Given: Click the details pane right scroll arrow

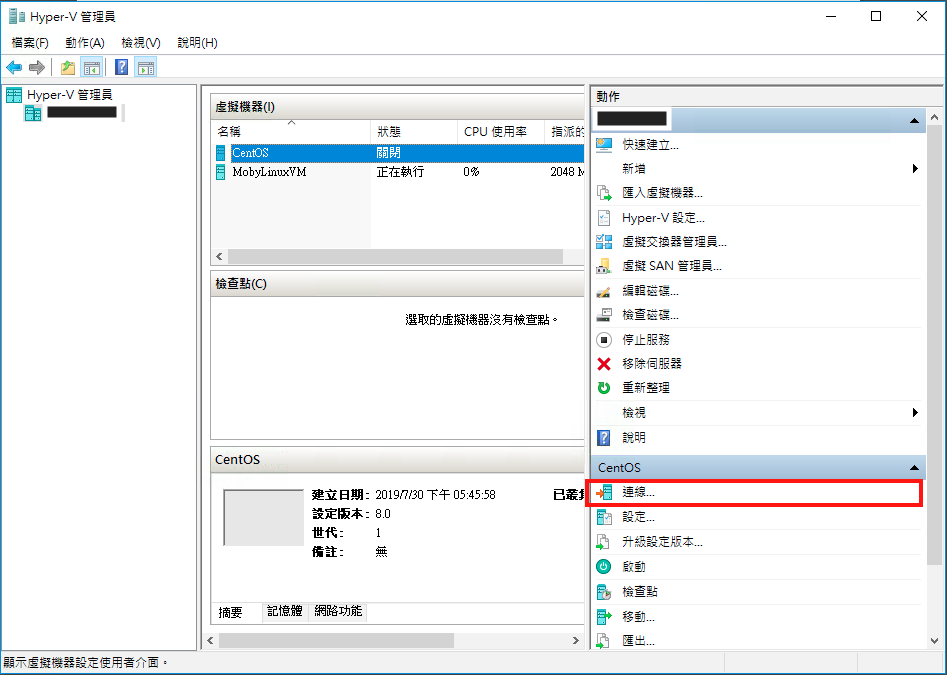Looking at the screenshot, I should tap(576, 641).
